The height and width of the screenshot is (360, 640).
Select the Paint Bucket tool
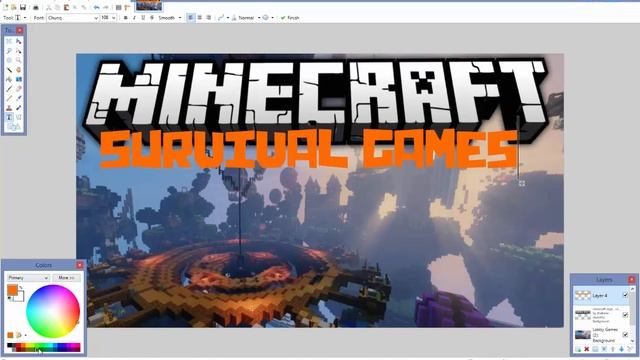point(9,79)
